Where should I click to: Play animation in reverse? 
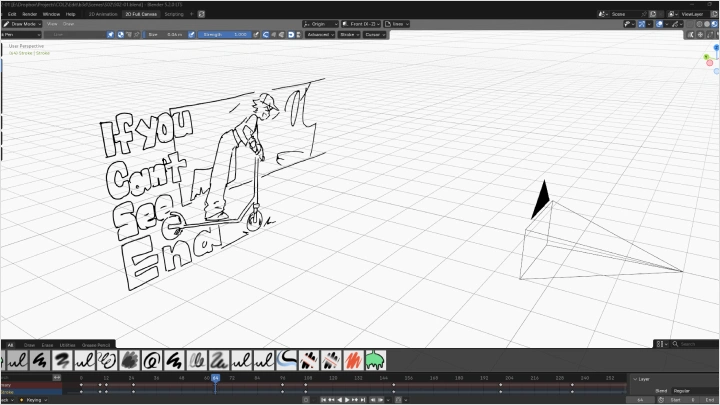pyautogui.click(x=339, y=400)
